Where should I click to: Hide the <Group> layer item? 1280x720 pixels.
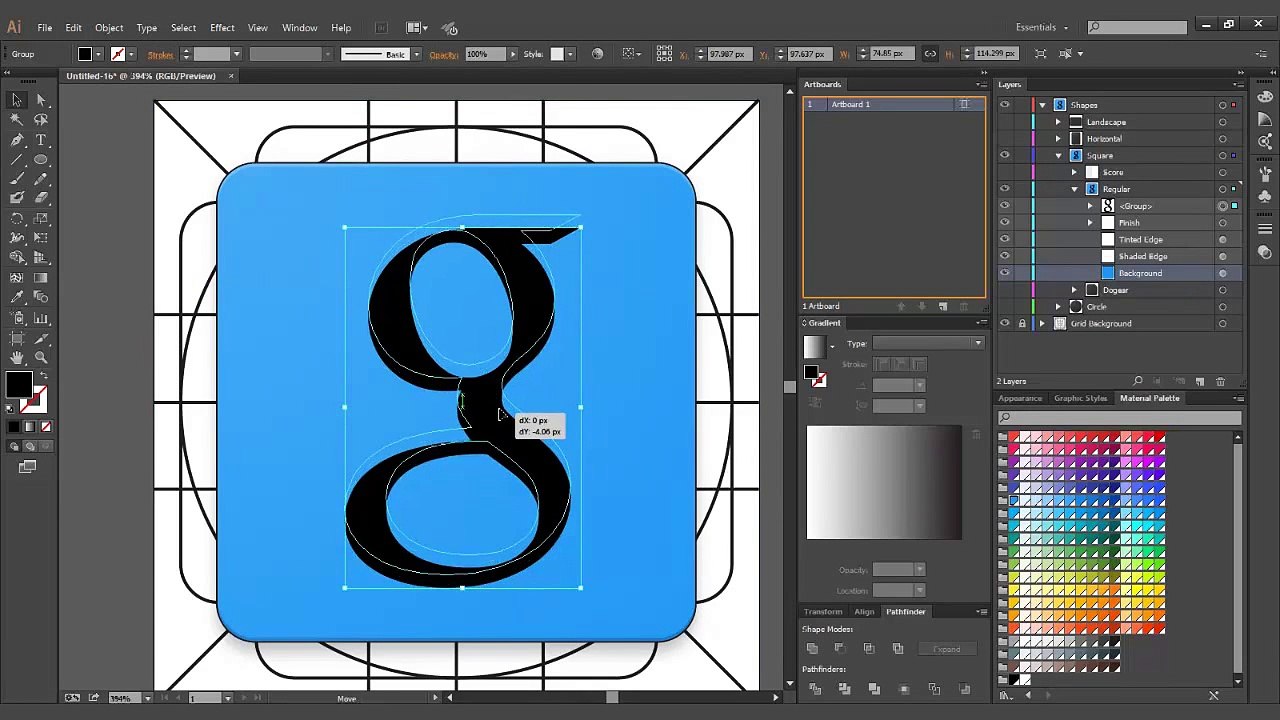pyautogui.click(x=1005, y=206)
